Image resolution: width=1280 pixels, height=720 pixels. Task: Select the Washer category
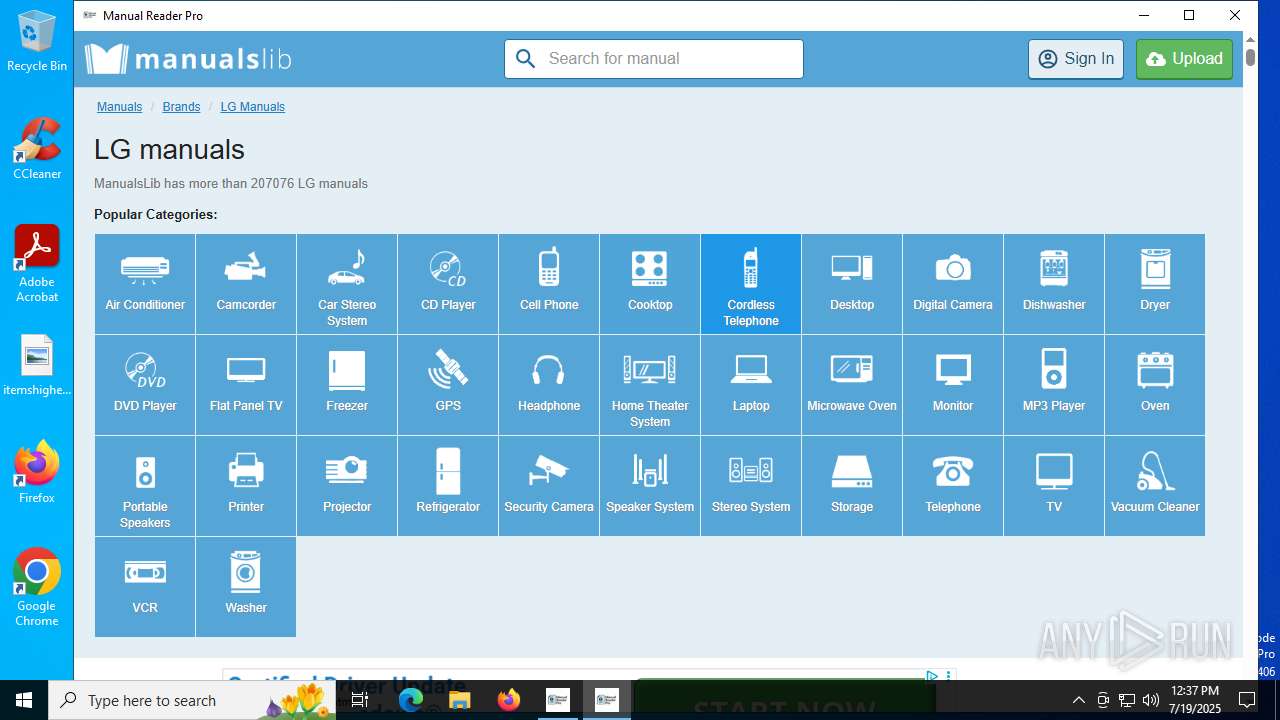point(246,587)
